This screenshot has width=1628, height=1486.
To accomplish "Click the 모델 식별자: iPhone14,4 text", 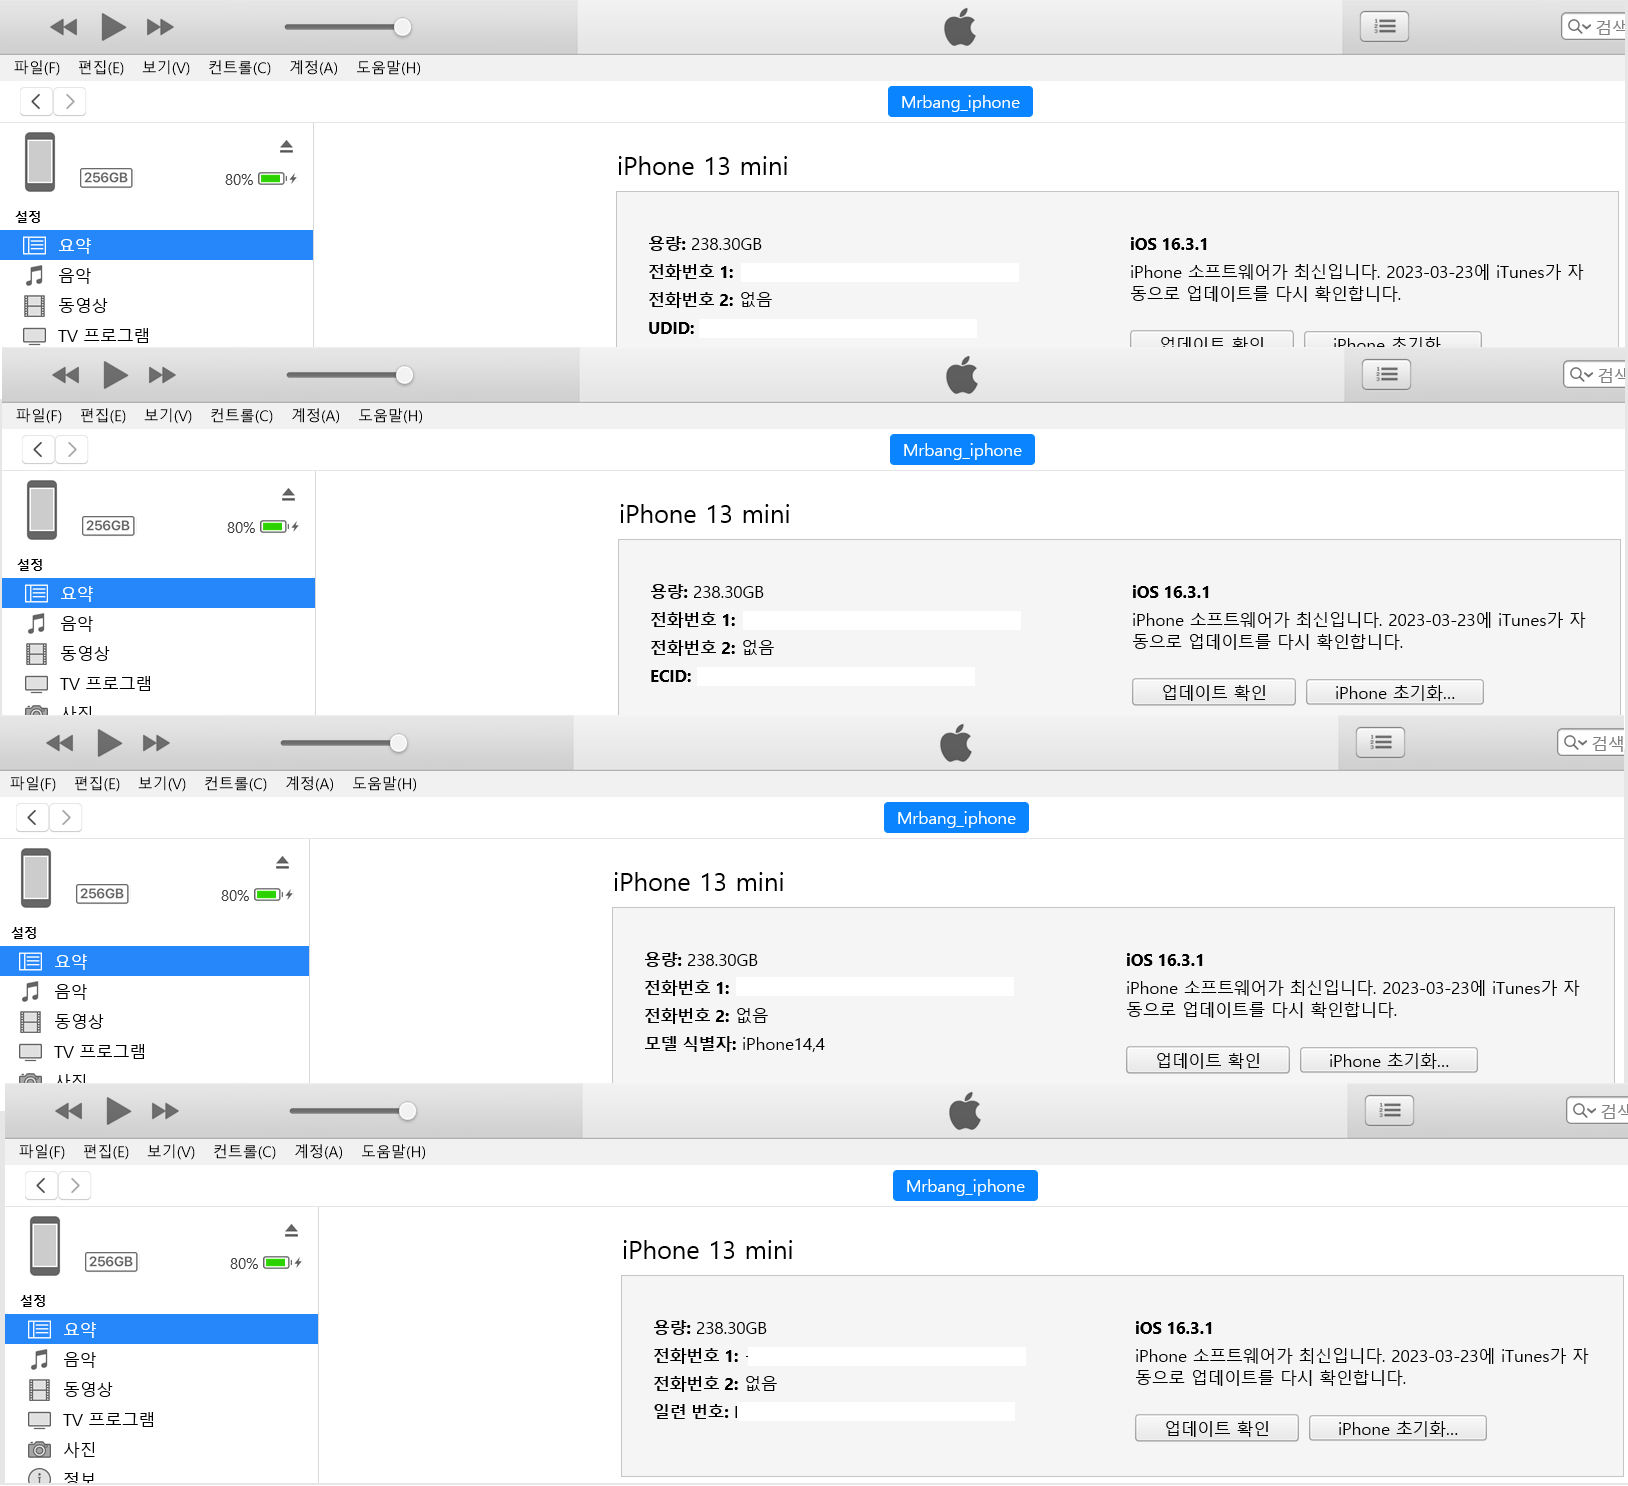I will (x=735, y=1044).
